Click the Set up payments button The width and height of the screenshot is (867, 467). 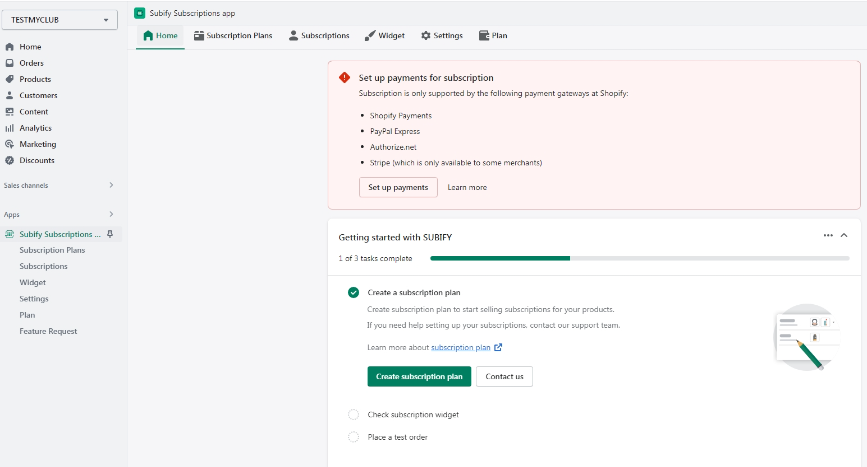coord(398,187)
